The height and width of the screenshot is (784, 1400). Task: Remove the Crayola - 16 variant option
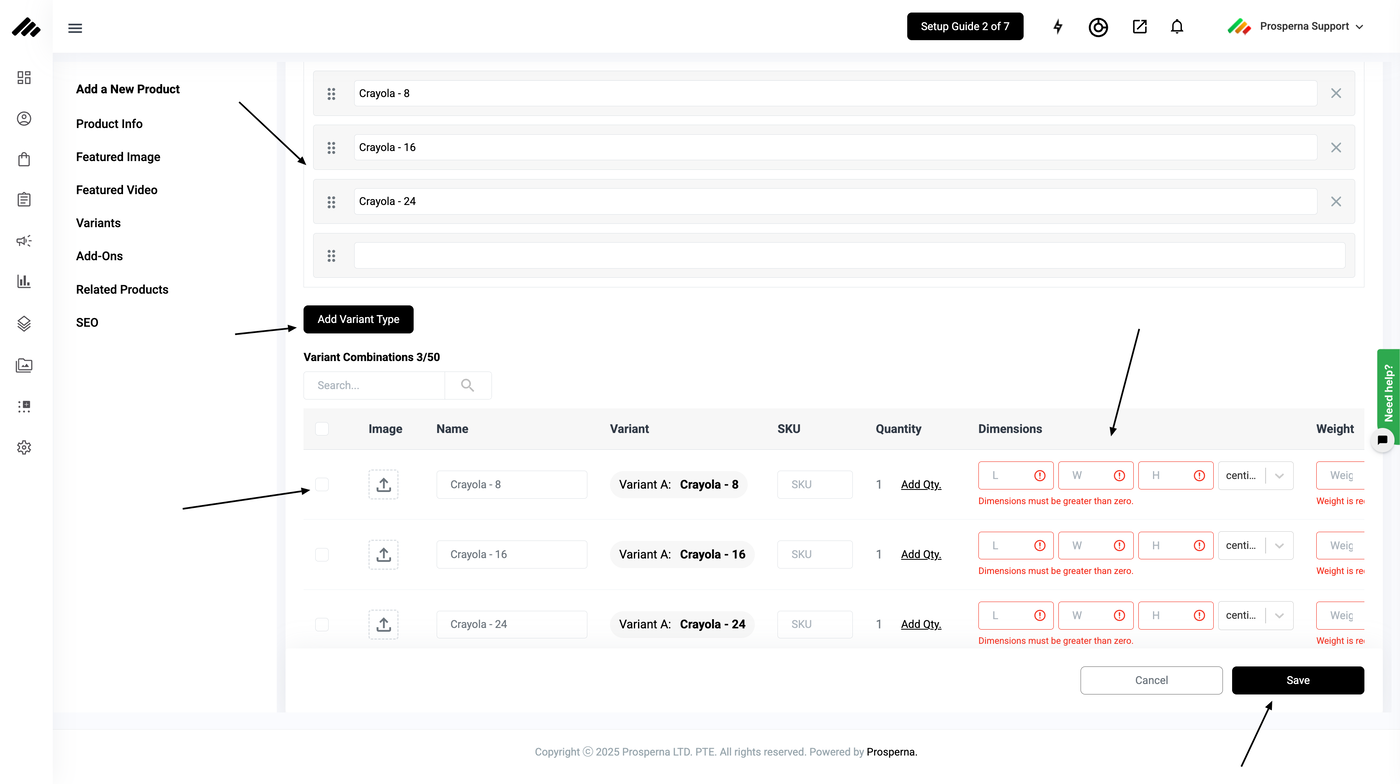pyautogui.click(x=1336, y=147)
